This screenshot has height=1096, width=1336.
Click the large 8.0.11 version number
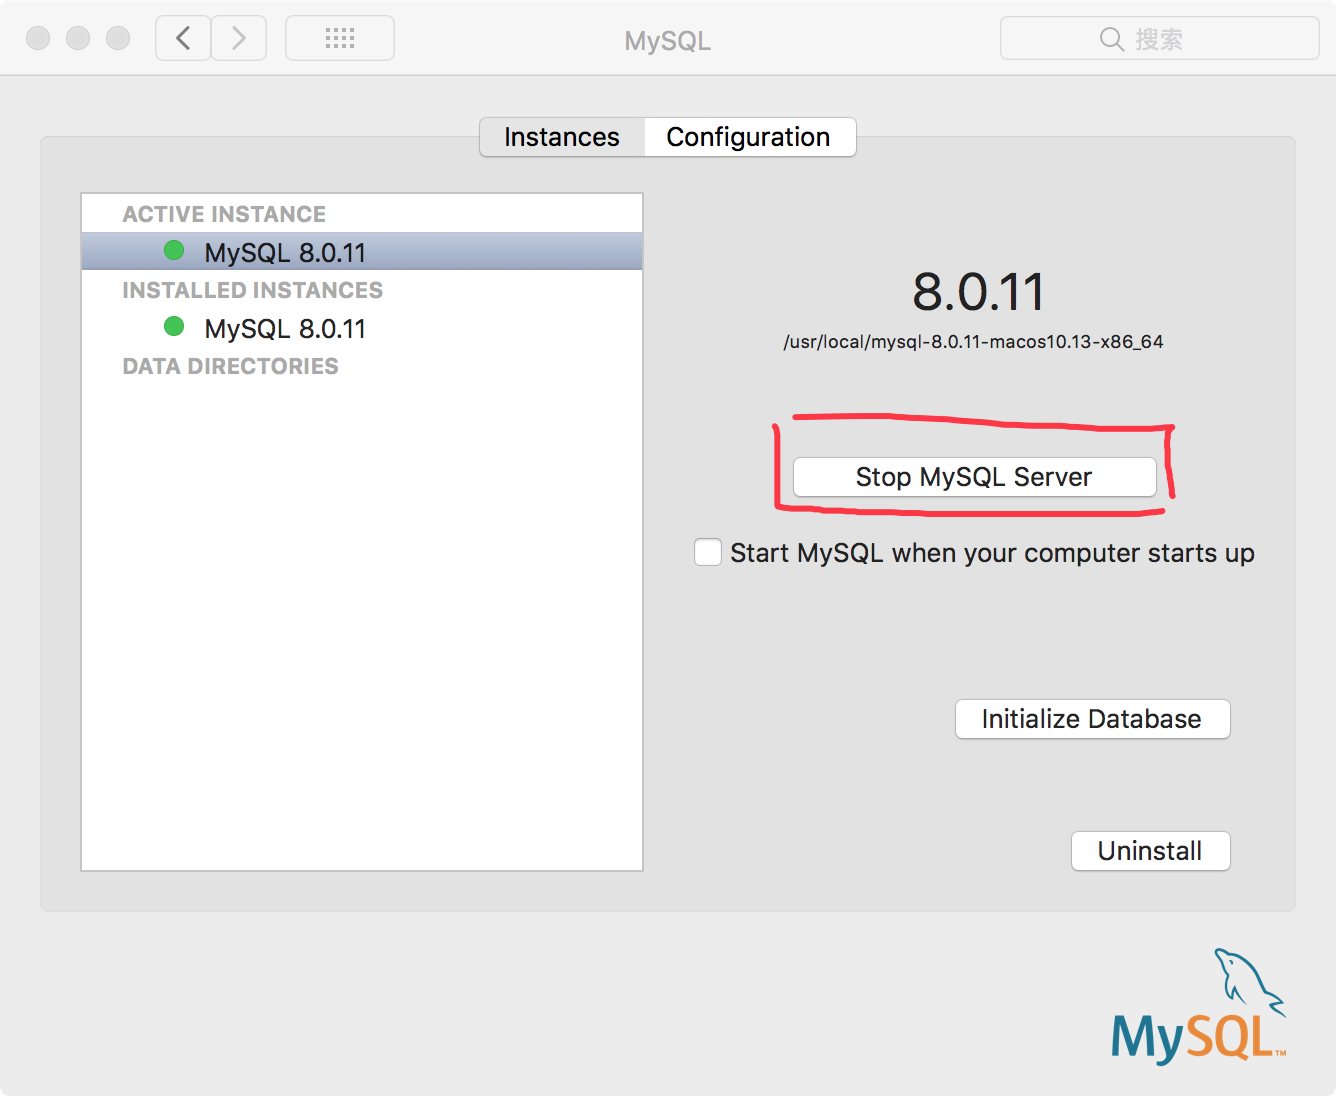point(978,292)
